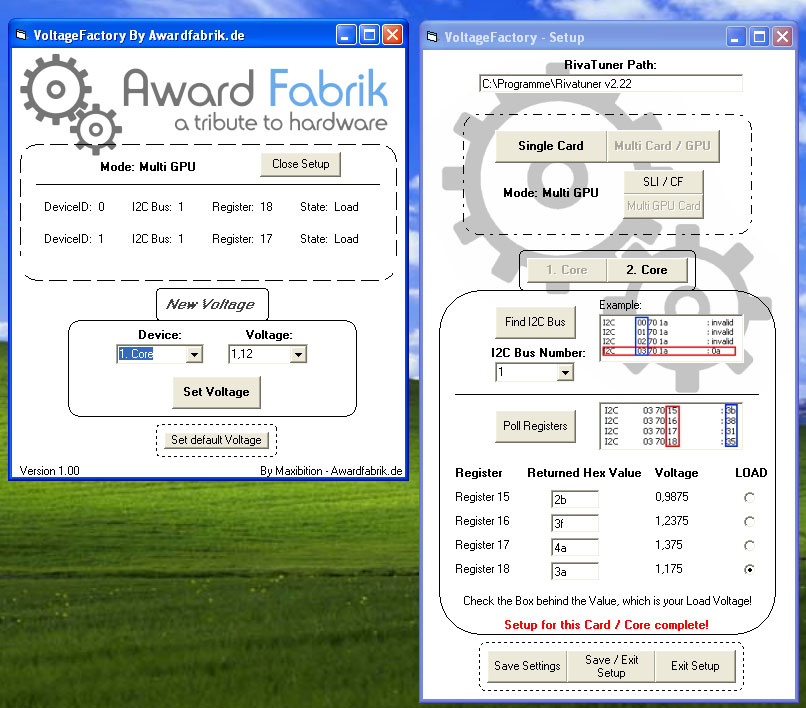Image resolution: width=806 pixels, height=708 pixels.
Task: Click the 'DeviceID: 0' text
Action: point(74,207)
